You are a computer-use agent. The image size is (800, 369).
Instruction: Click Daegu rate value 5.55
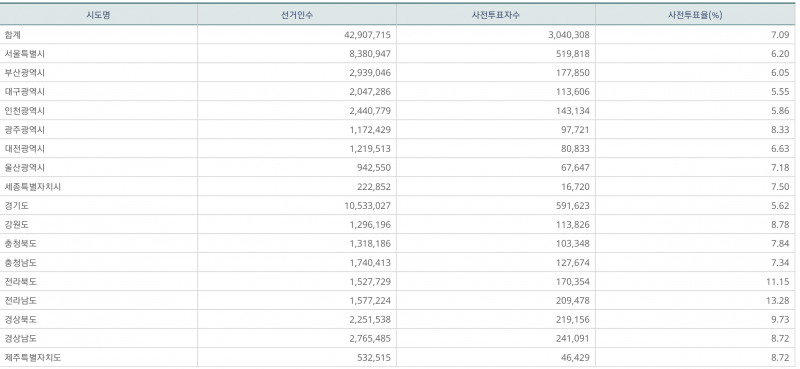tap(779, 92)
